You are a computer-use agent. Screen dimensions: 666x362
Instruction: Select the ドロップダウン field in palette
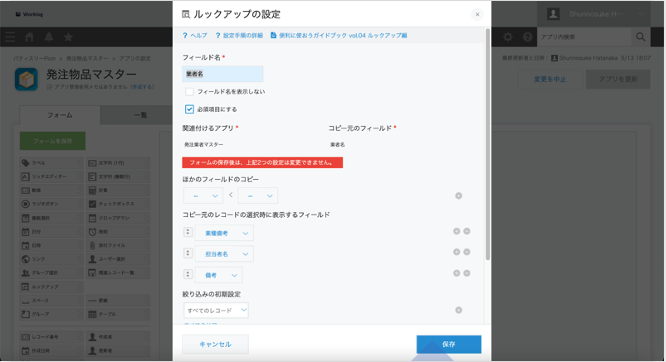118,218
